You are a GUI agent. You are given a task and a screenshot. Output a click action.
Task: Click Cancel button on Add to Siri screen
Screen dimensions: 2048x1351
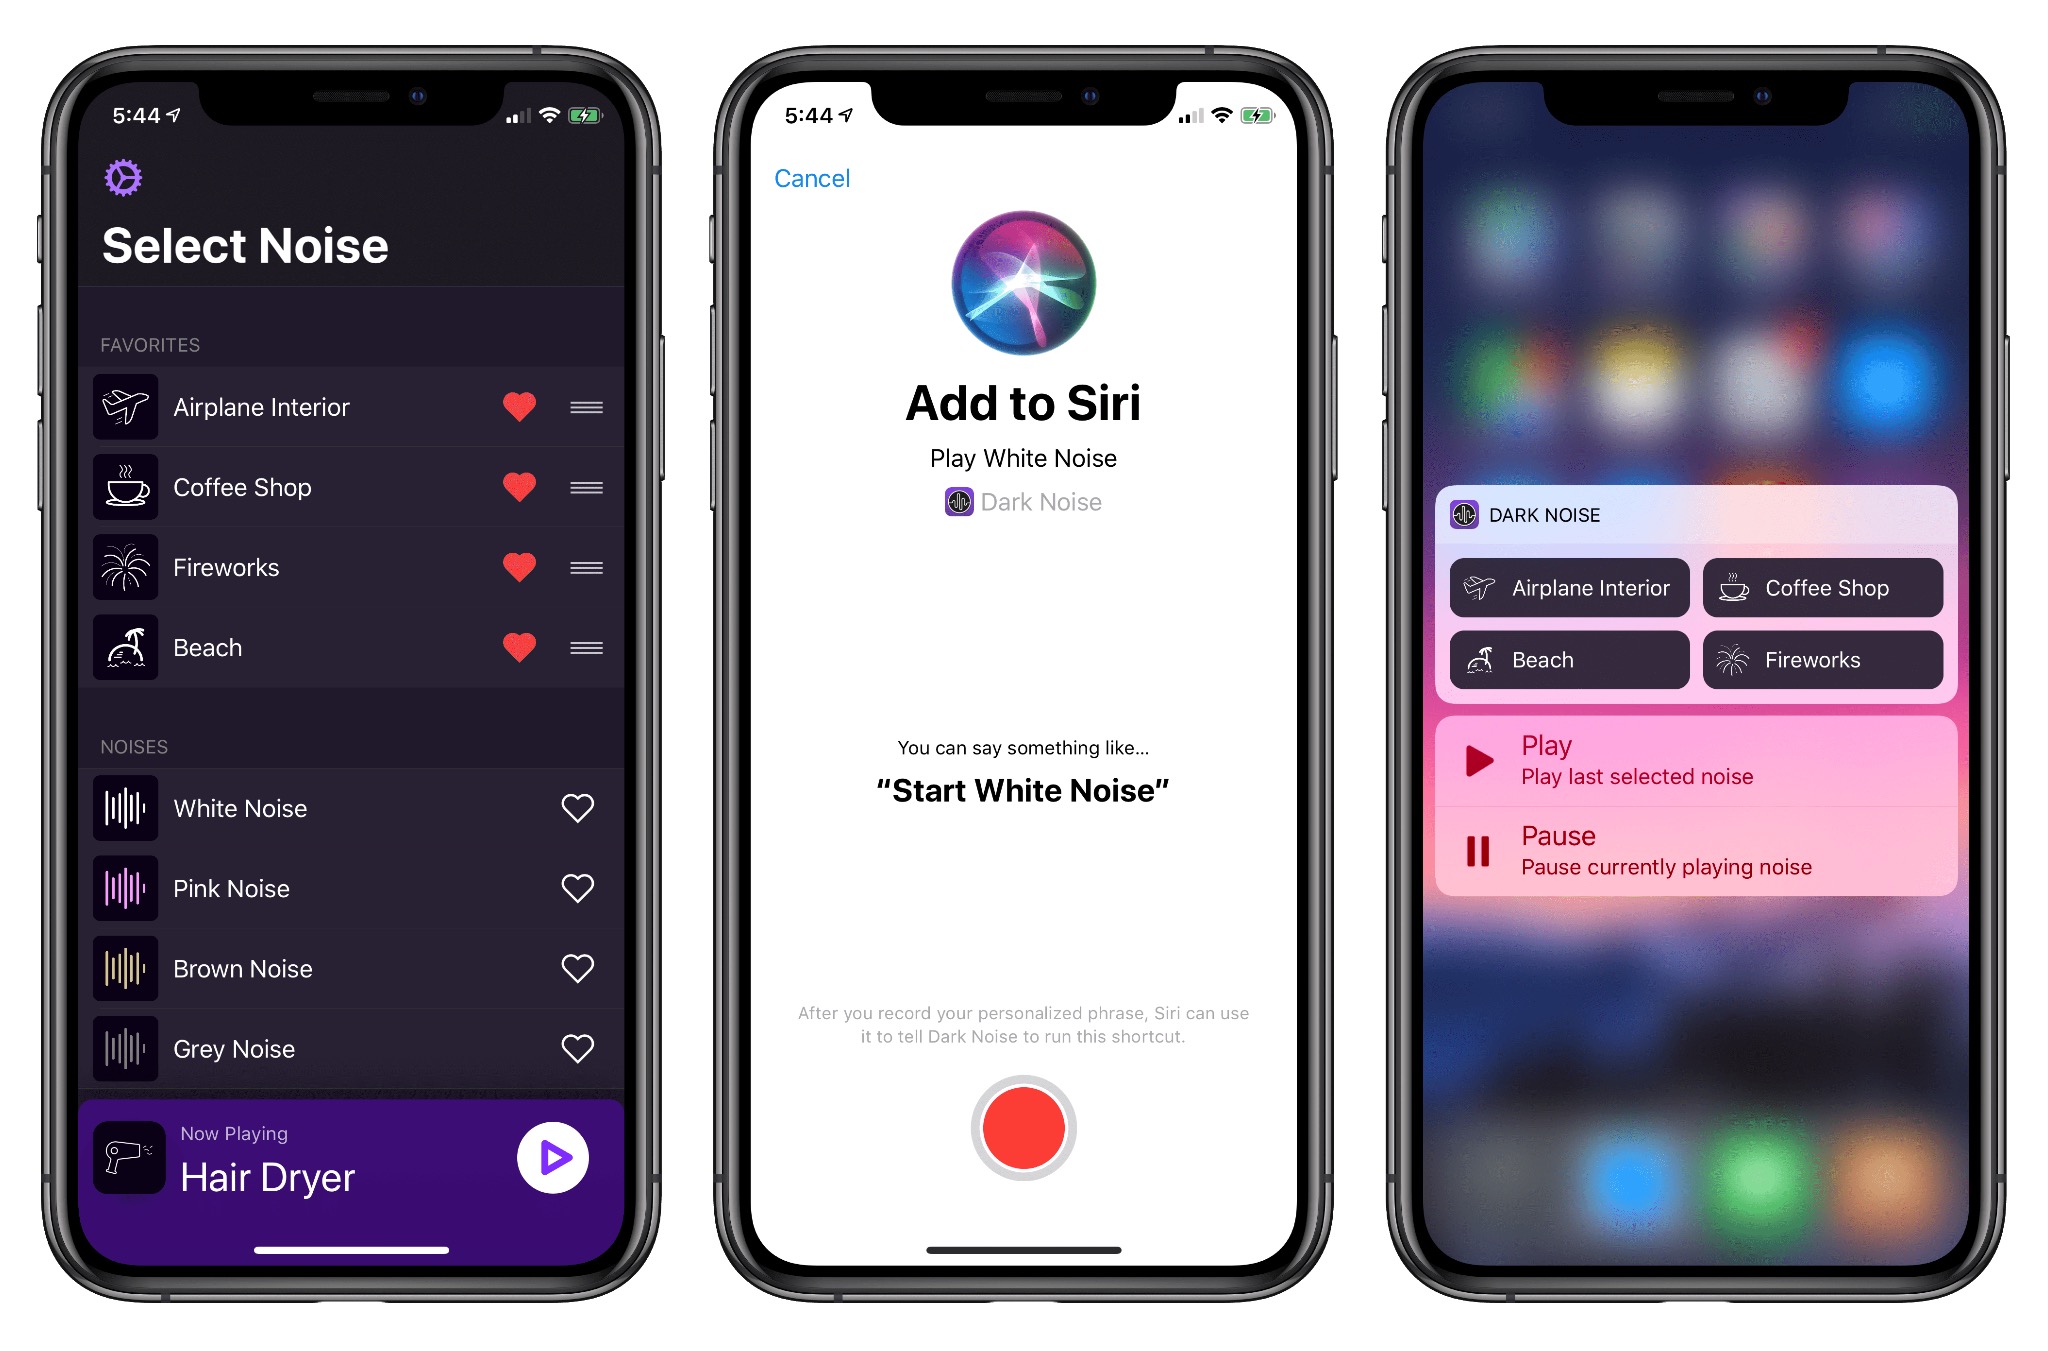[806, 176]
